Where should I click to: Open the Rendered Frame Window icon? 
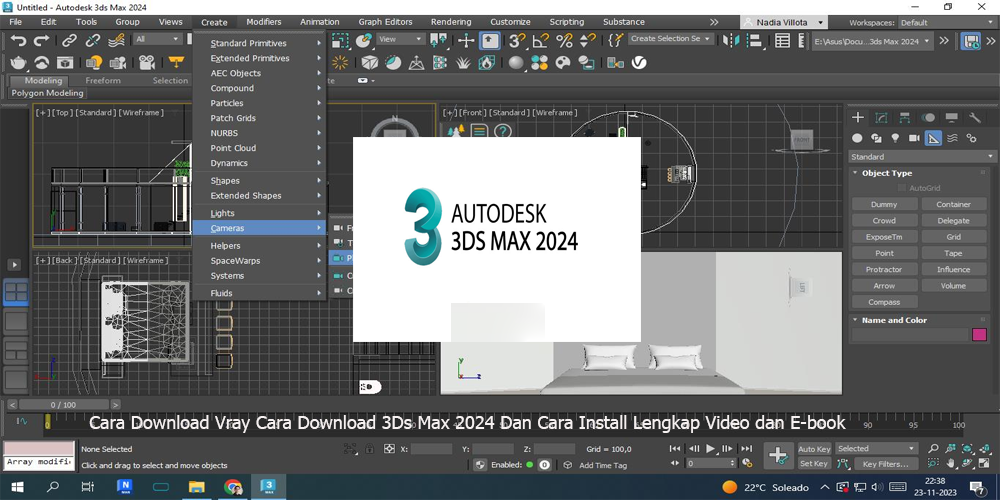64,62
